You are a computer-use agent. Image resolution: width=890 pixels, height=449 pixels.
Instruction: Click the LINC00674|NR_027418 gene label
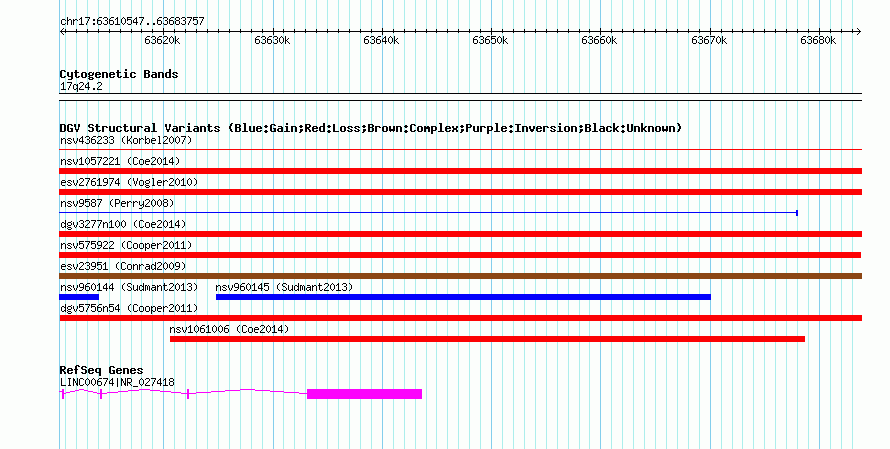click(117, 383)
